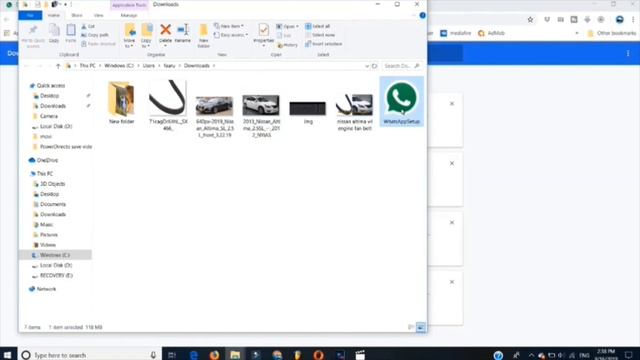This screenshot has height=360, width=640.
Task: Click Users in address breadcrumb
Action: (x=149, y=66)
